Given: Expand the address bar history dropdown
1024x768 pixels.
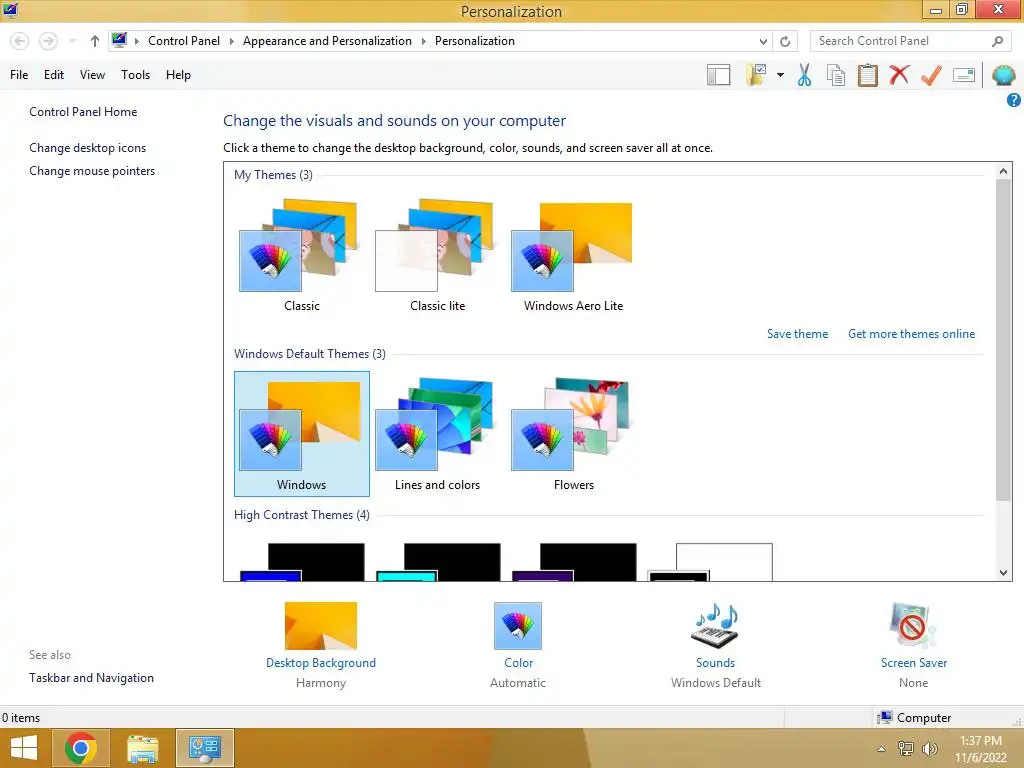Looking at the screenshot, I should 763,41.
